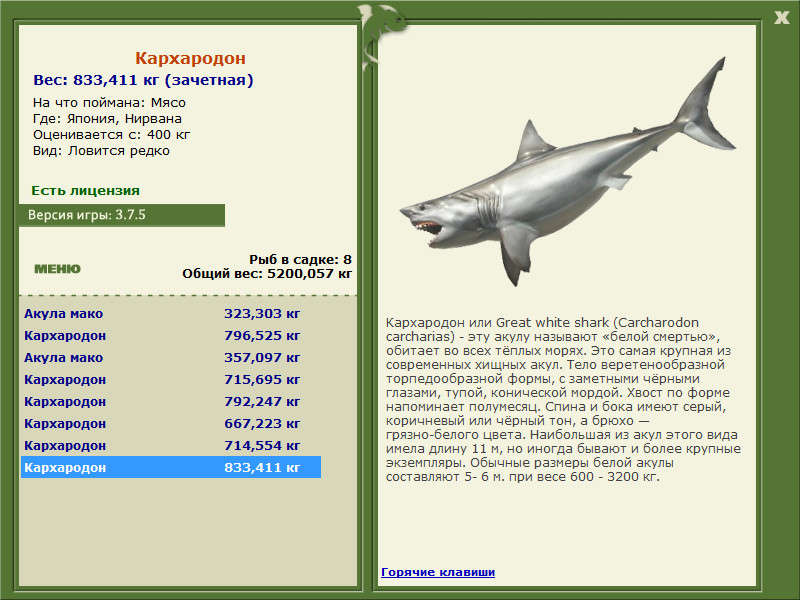The image size is (800, 600).
Task: Click the shark description paragraph
Action: (563, 400)
